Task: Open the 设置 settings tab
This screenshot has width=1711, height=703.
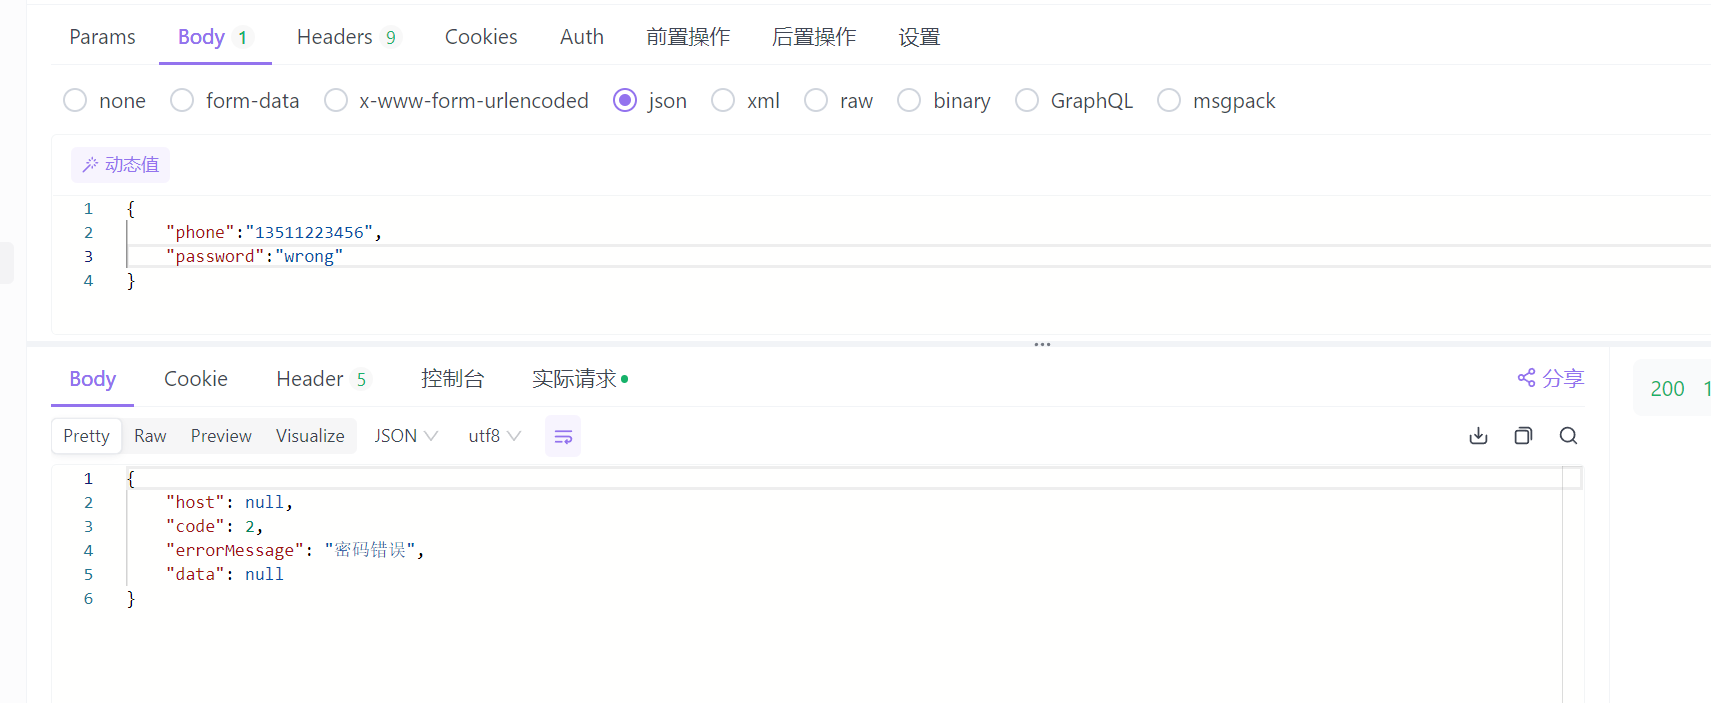Action: (919, 37)
